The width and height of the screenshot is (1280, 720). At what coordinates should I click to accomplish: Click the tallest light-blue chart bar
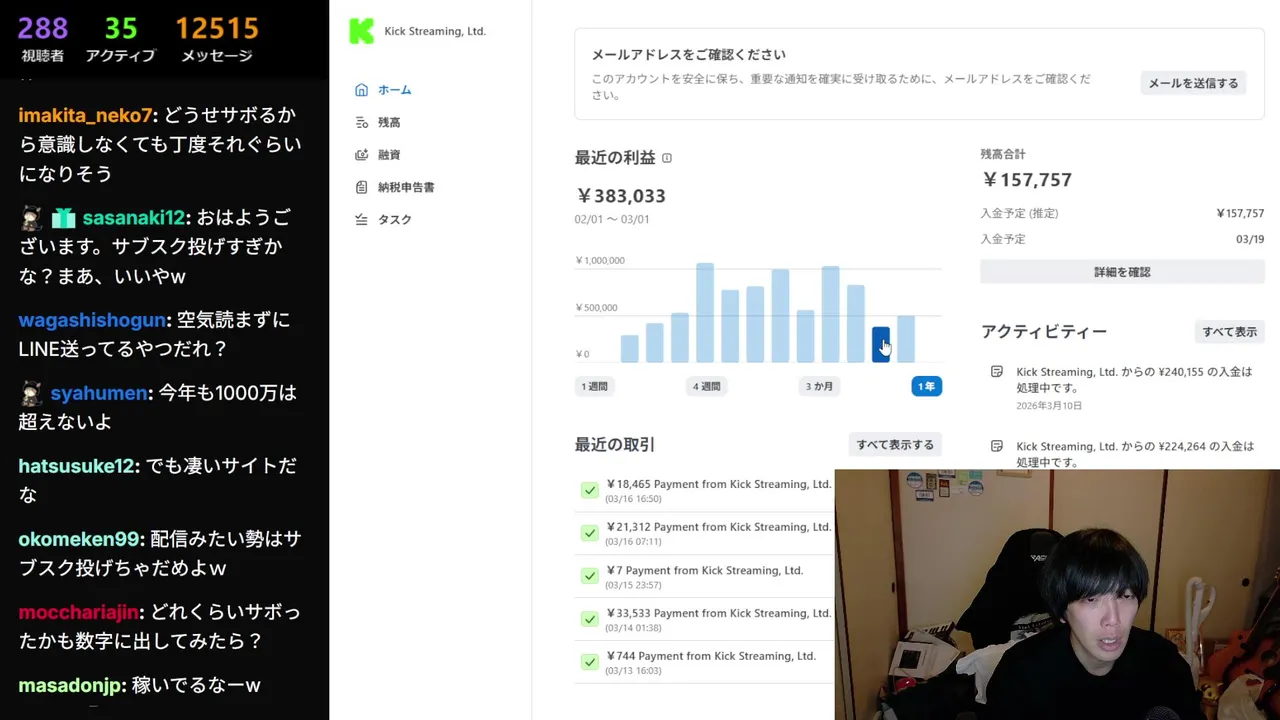coord(705,313)
